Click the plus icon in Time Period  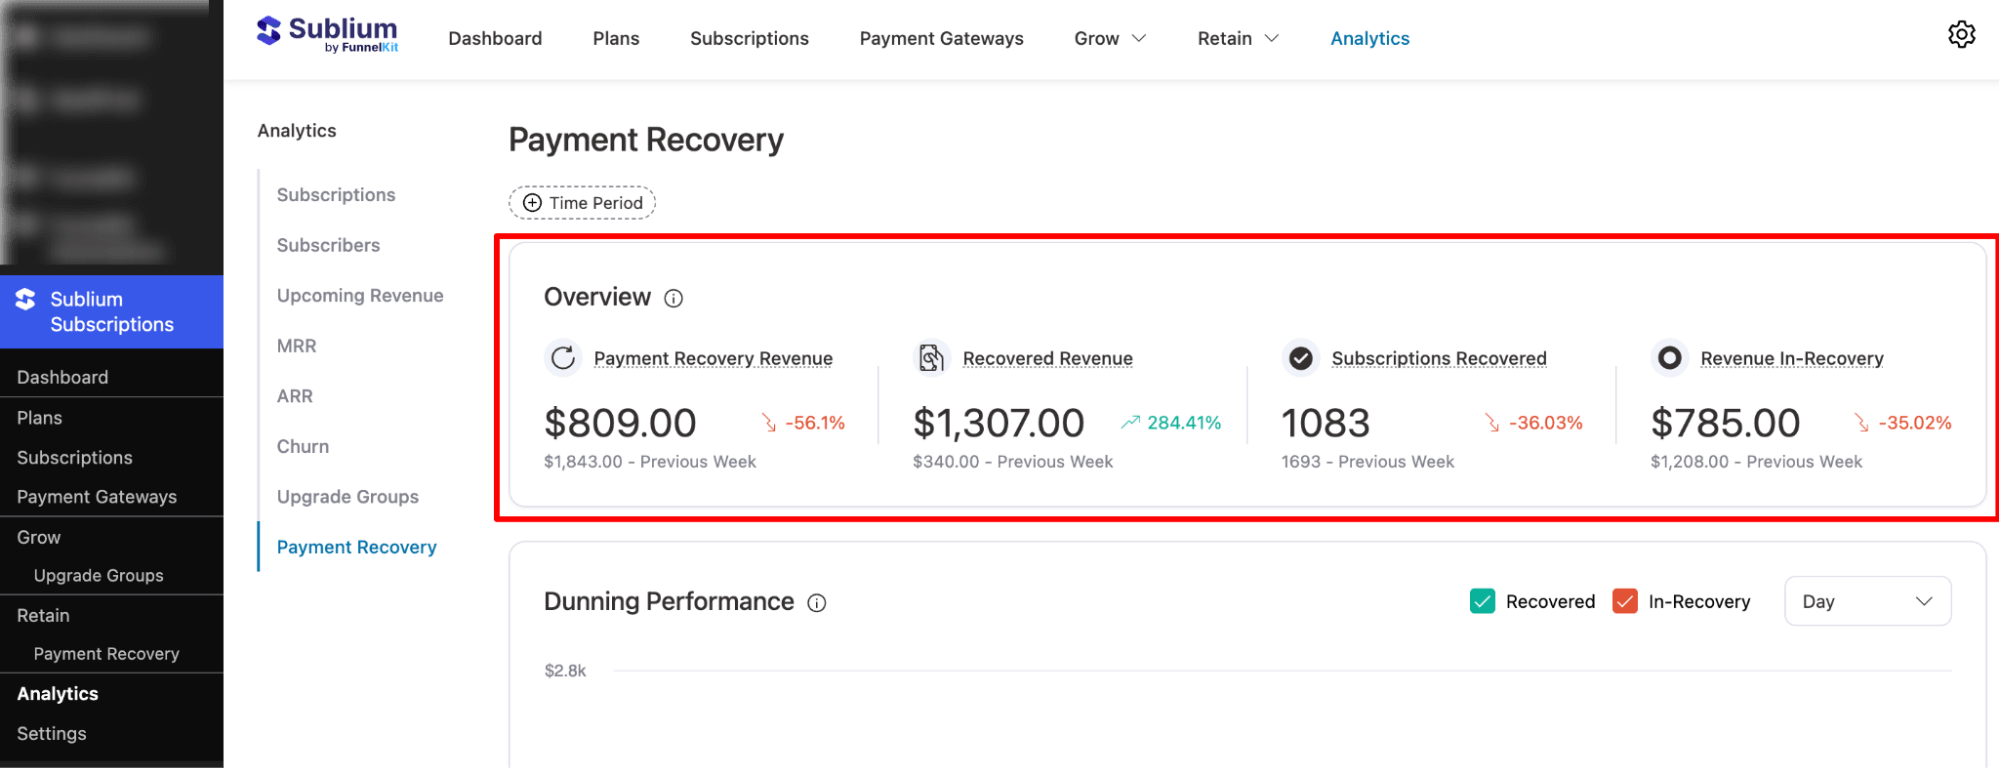(x=532, y=203)
